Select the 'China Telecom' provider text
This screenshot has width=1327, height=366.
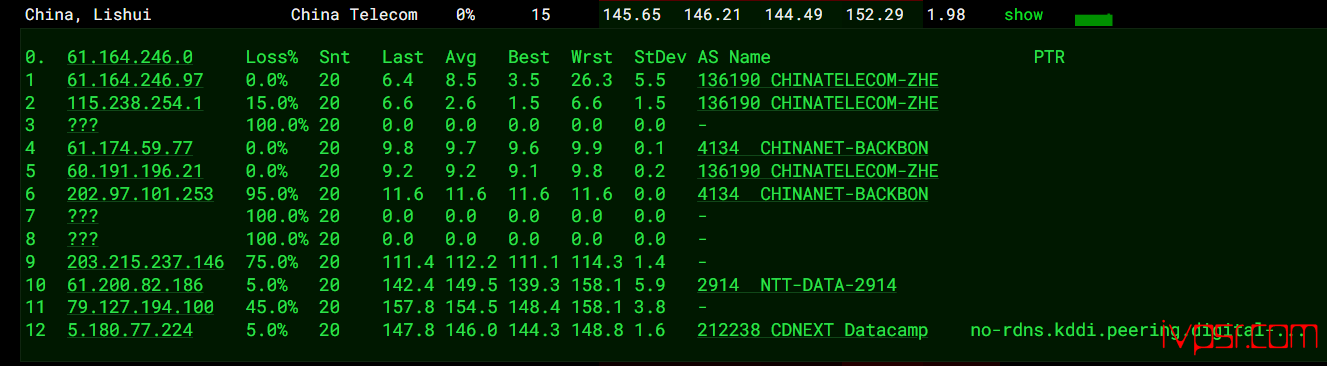[354, 15]
